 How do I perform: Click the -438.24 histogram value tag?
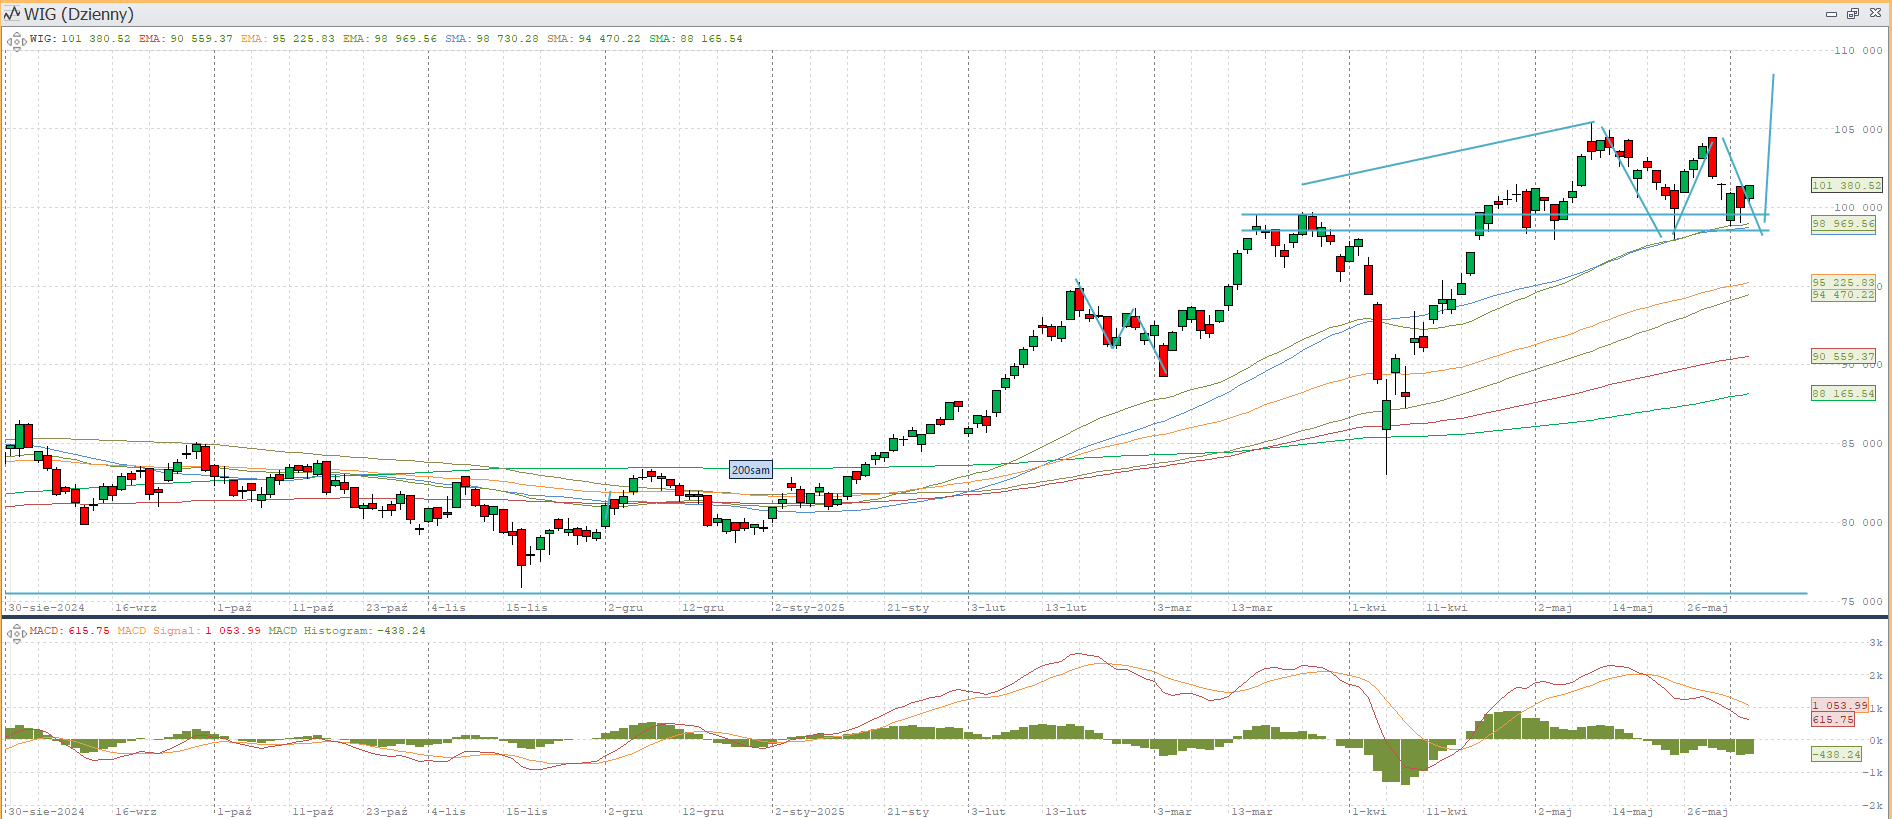[x=1836, y=754]
